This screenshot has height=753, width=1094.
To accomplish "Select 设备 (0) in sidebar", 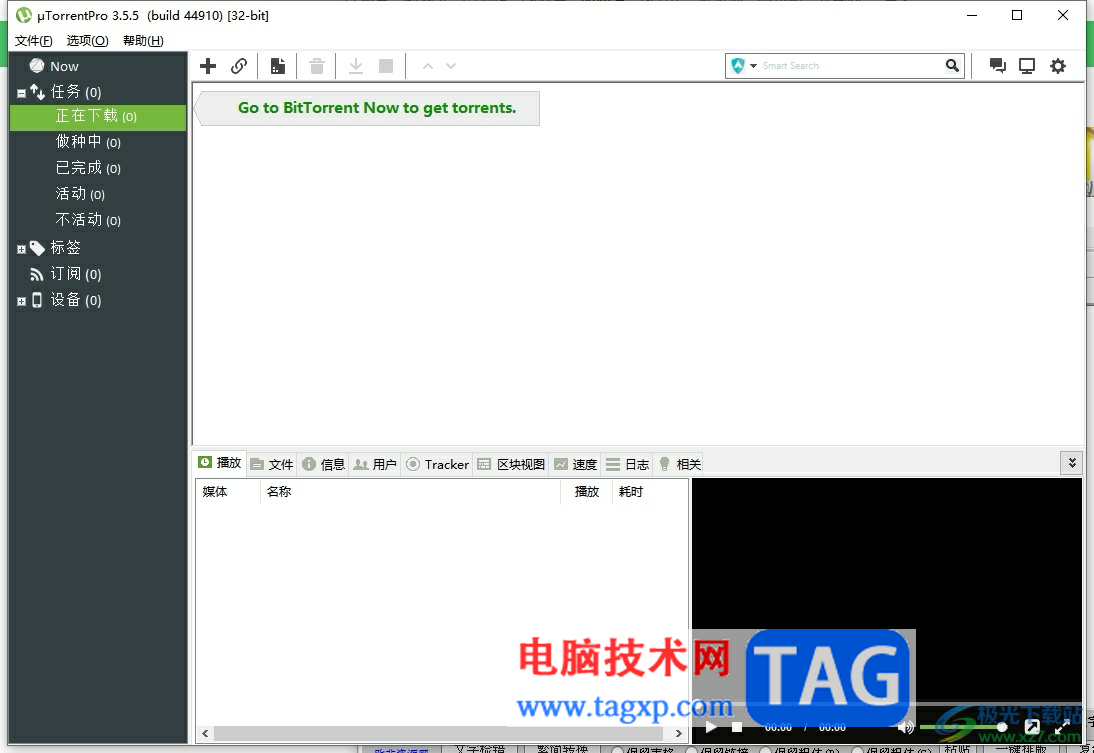I will point(75,300).
